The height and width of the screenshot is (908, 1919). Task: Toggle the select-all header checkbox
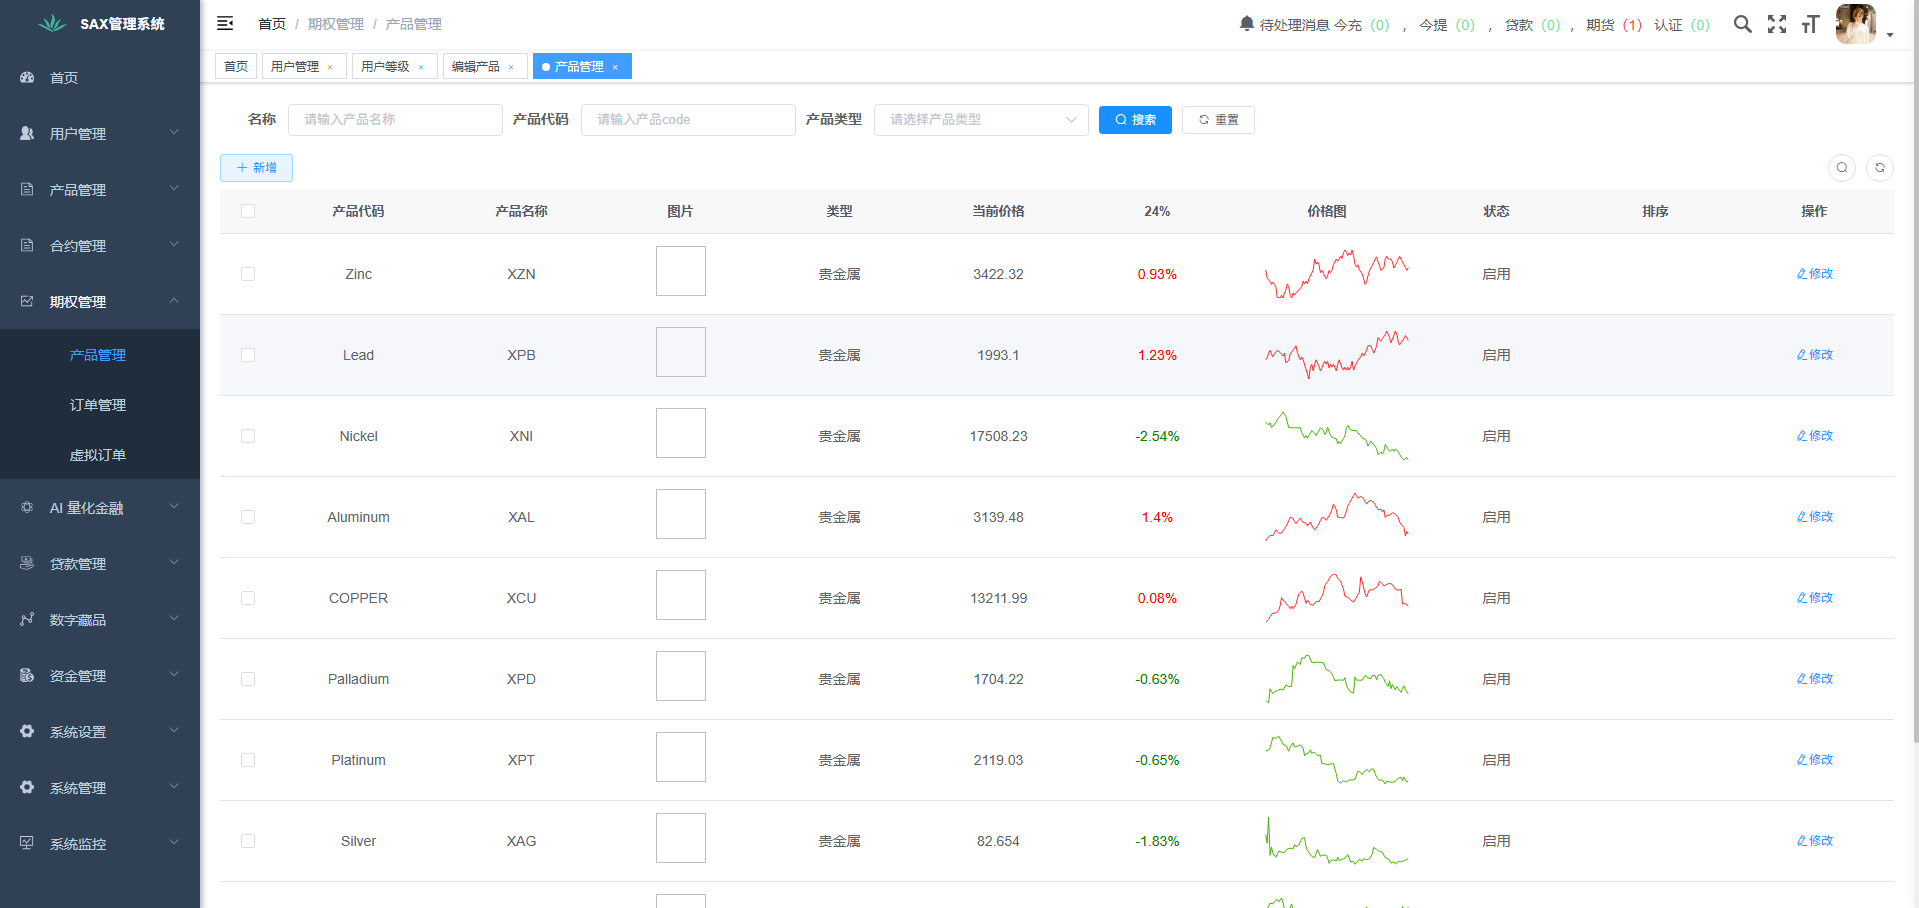pos(248,211)
